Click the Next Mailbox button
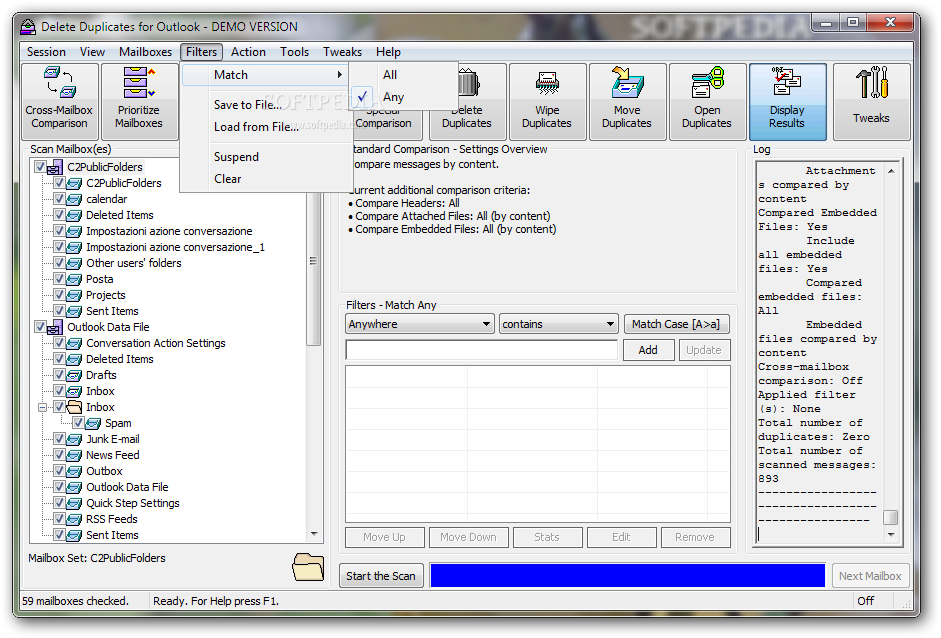This screenshot has height=638, width=941. [x=870, y=576]
